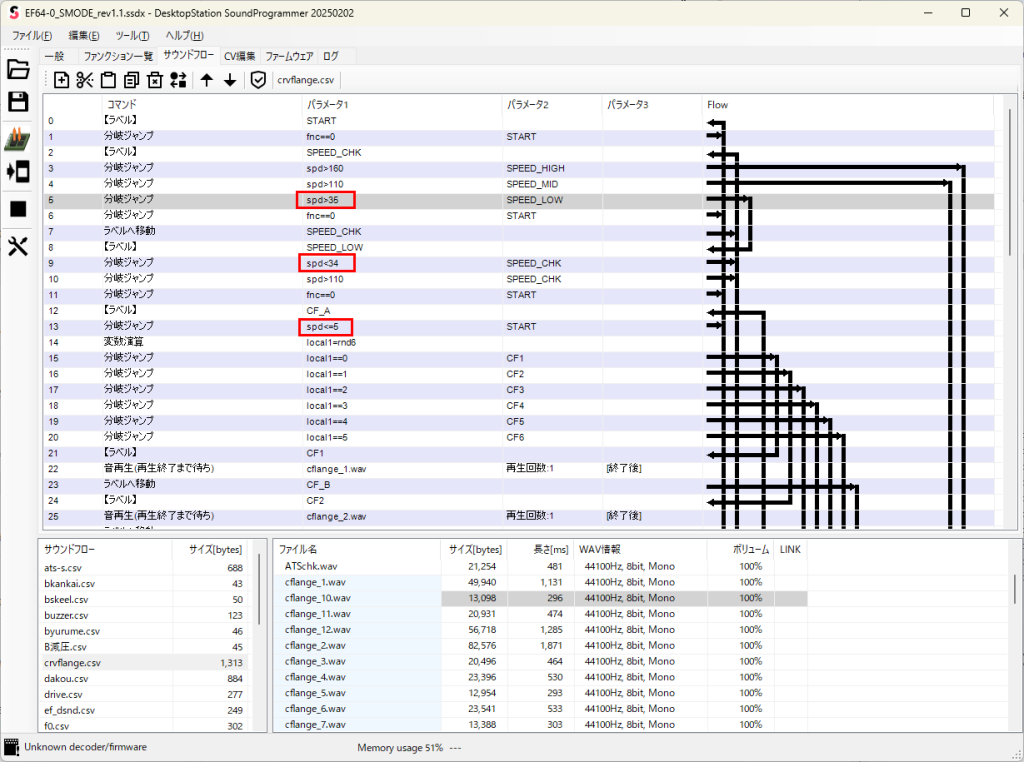
Task: Click the add new row icon
Action: [61, 80]
